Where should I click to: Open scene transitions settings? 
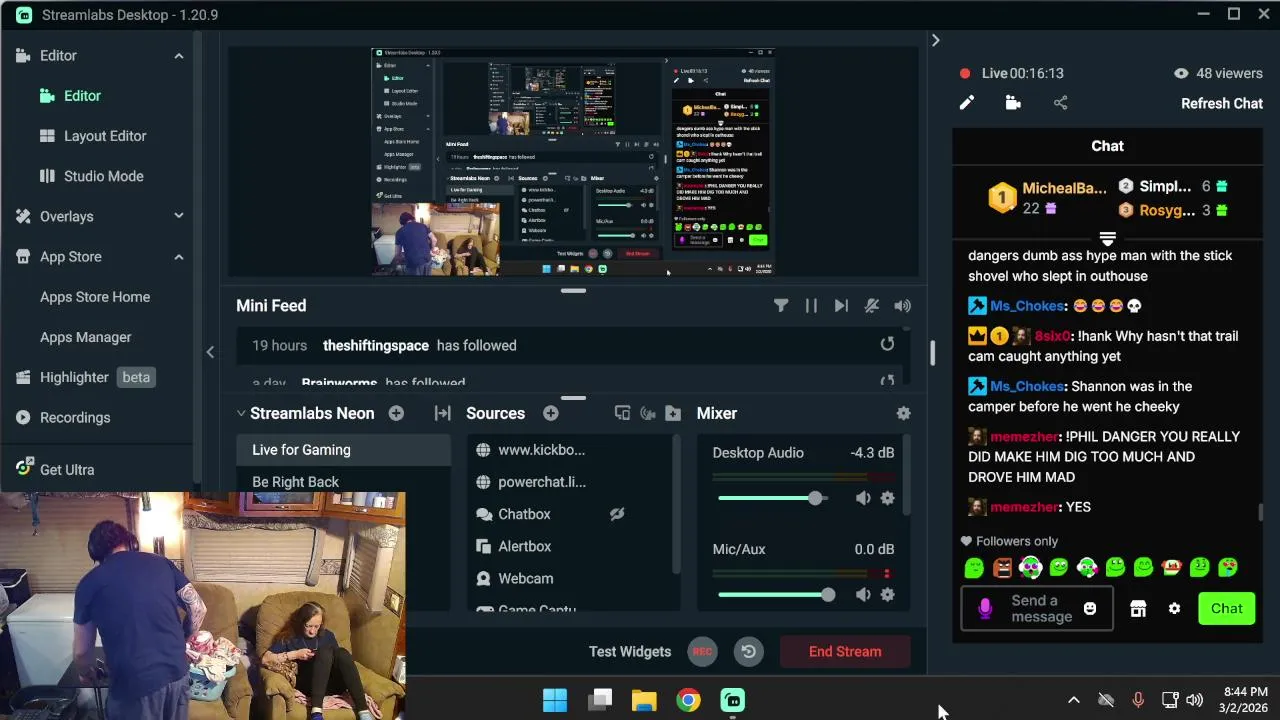coord(442,413)
